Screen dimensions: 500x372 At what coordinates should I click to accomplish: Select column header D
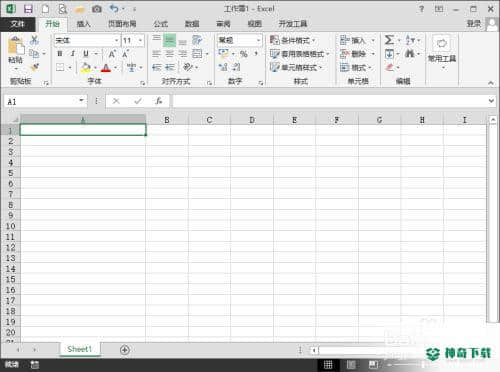pos(252,120)
